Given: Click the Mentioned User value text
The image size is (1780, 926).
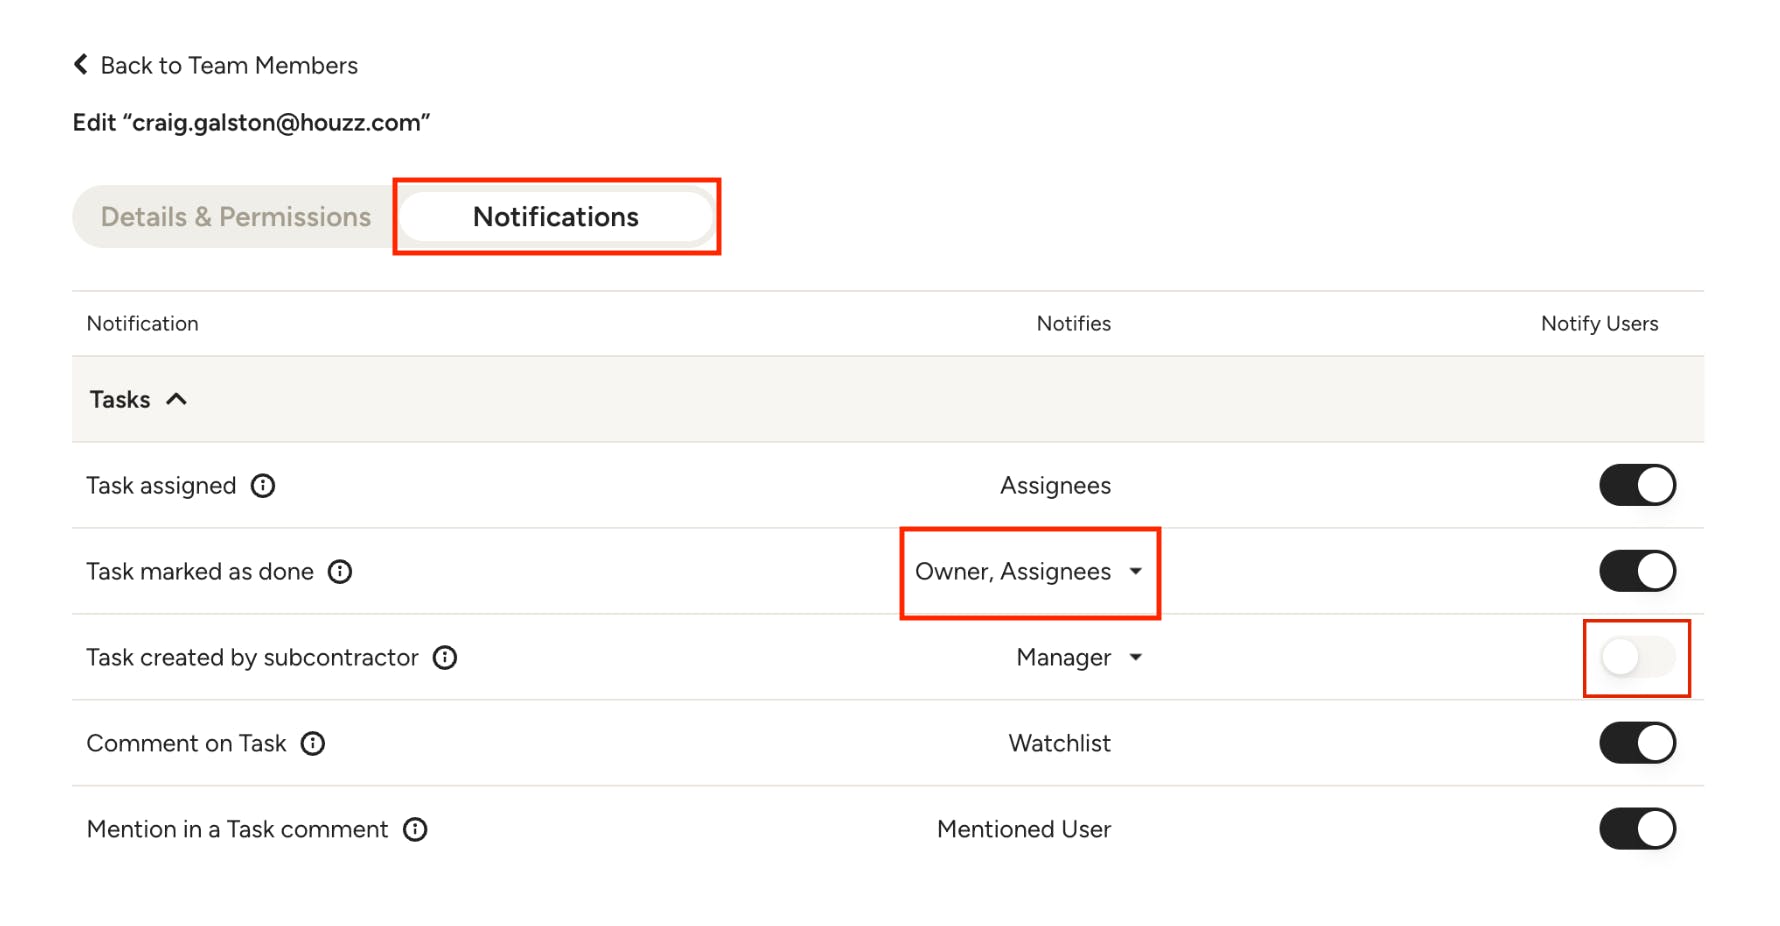Looking at the screenshot, I should (1024, 830).
